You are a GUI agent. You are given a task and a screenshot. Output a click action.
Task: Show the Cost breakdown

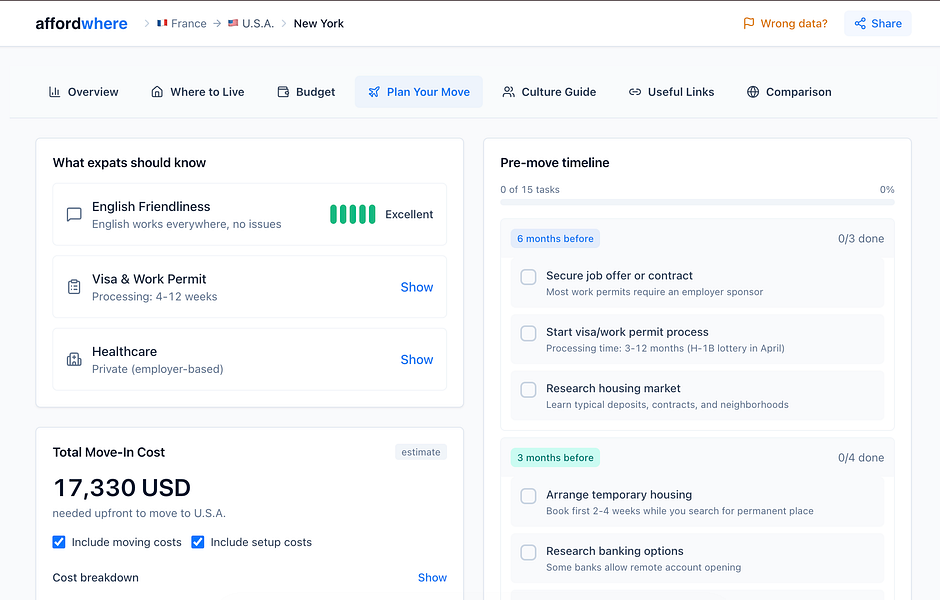tap(432, 577)
